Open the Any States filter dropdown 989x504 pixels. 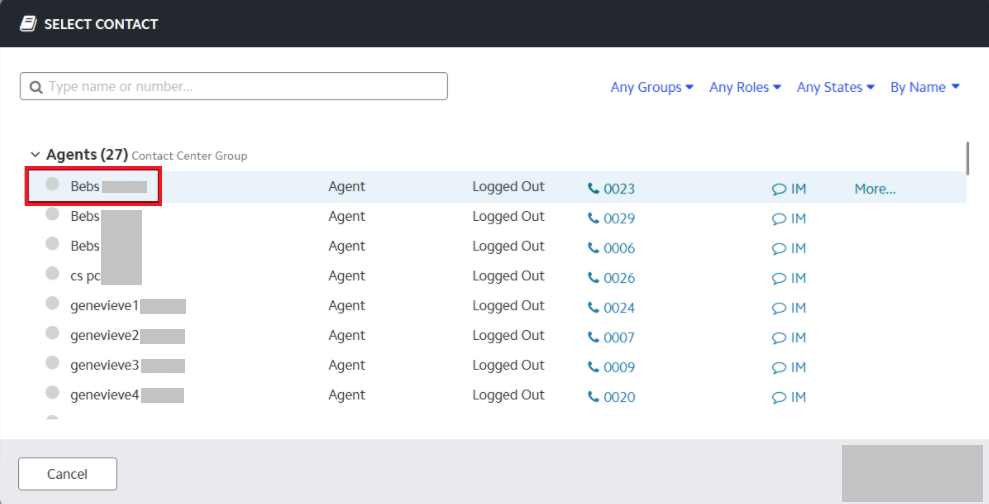835,87
